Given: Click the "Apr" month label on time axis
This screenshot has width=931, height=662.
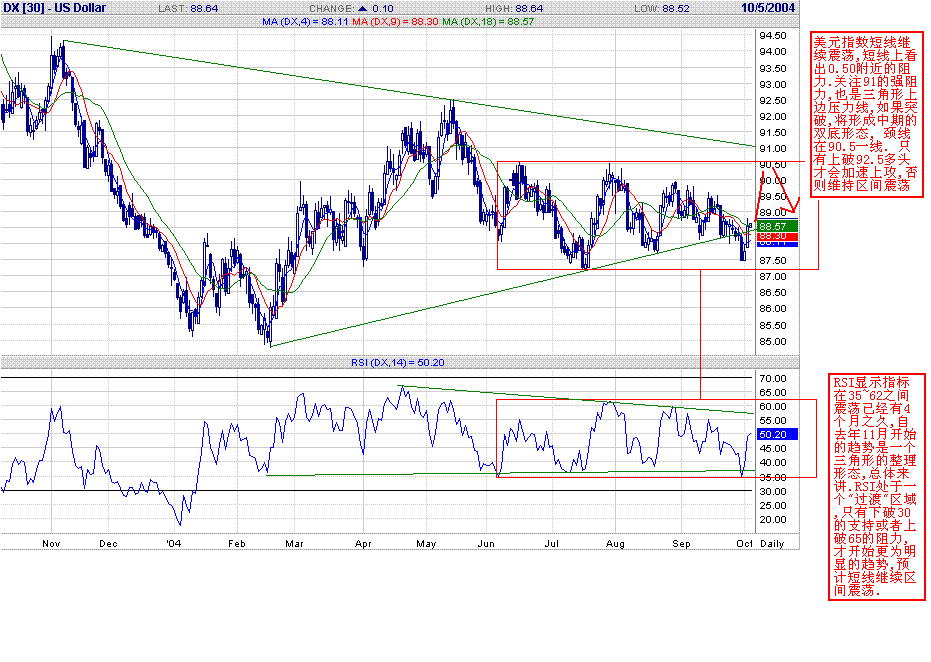Looking at the screenshot, I should pyautogui.click(x=363, y=543).
